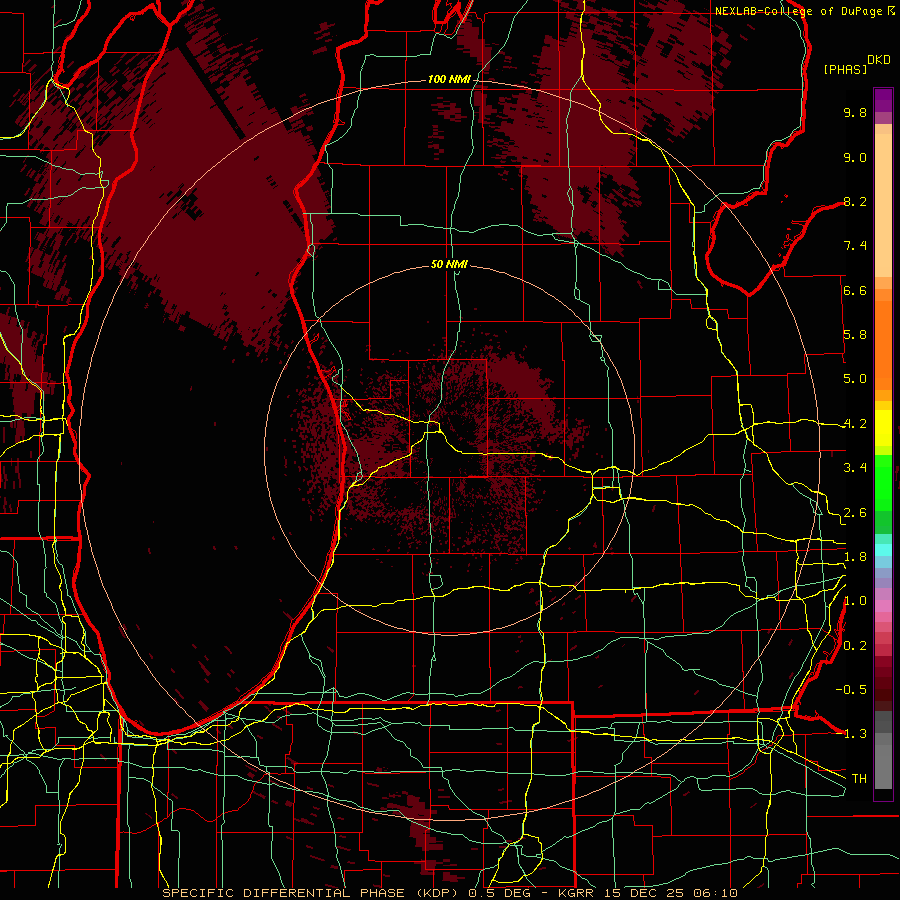This screenshot has width=900, height=900.
Task: Click the (KDP) abbreviation in the caption
Action: 435,893
